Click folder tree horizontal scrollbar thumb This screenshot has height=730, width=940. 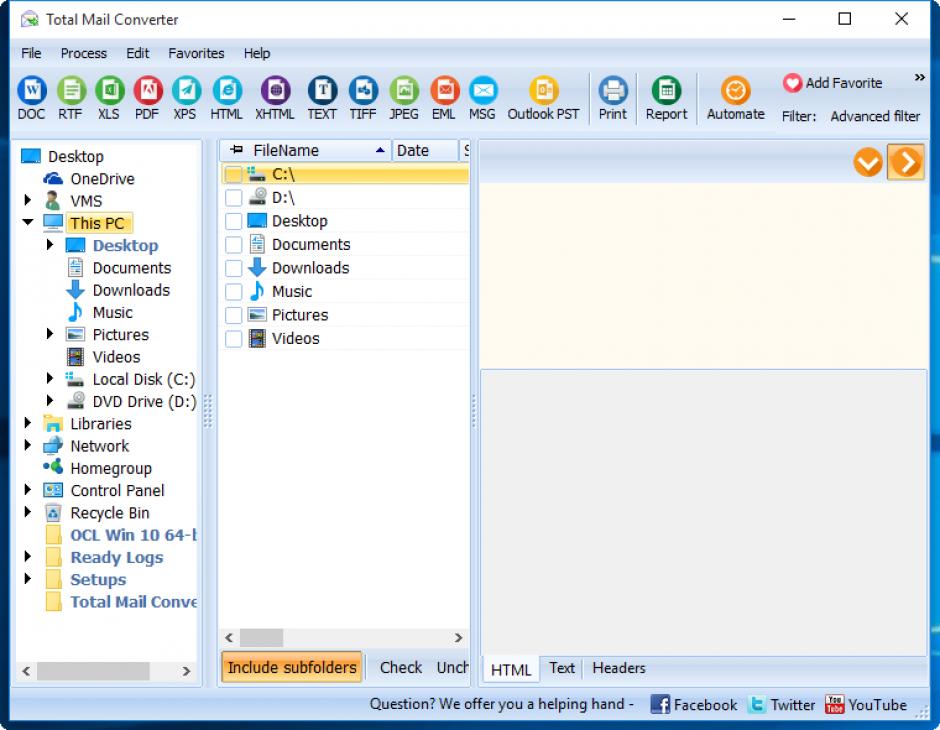click(x=93, y=671)
